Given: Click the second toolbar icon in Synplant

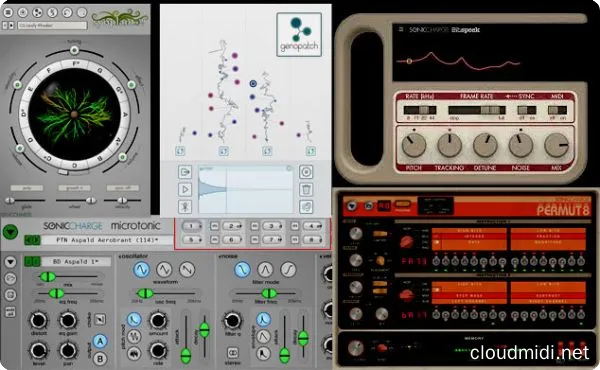Looking at the screenshot, I should [23, 13].
